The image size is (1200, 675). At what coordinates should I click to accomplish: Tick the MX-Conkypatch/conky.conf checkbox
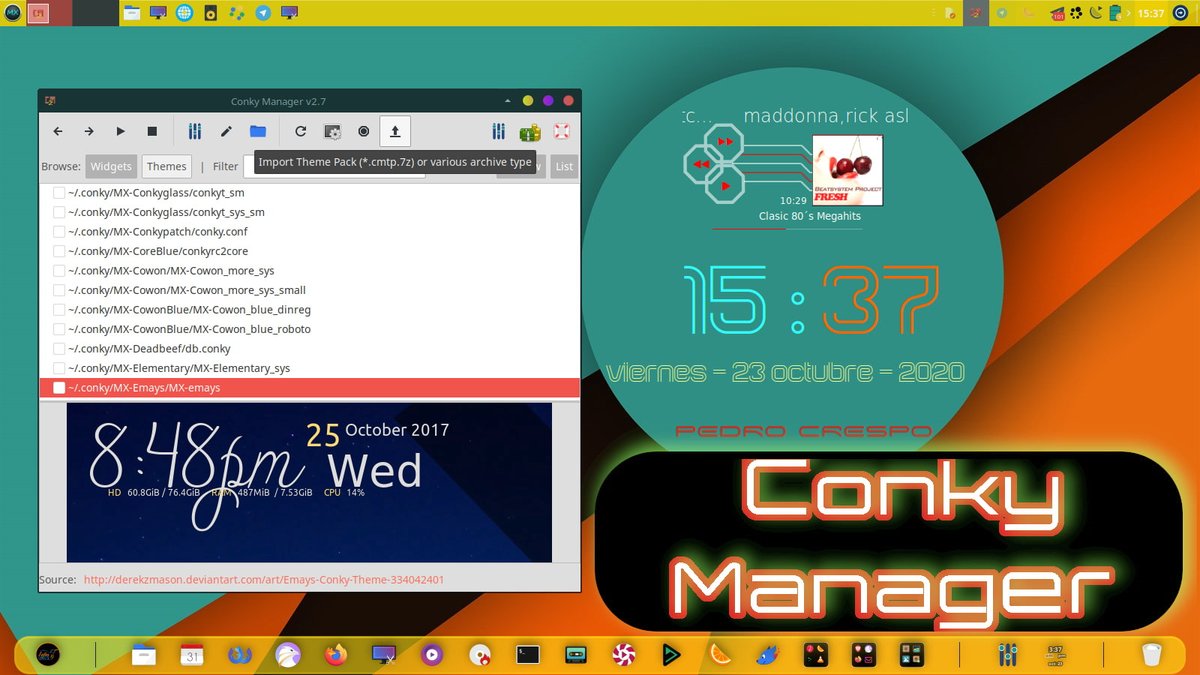[59, 232]
